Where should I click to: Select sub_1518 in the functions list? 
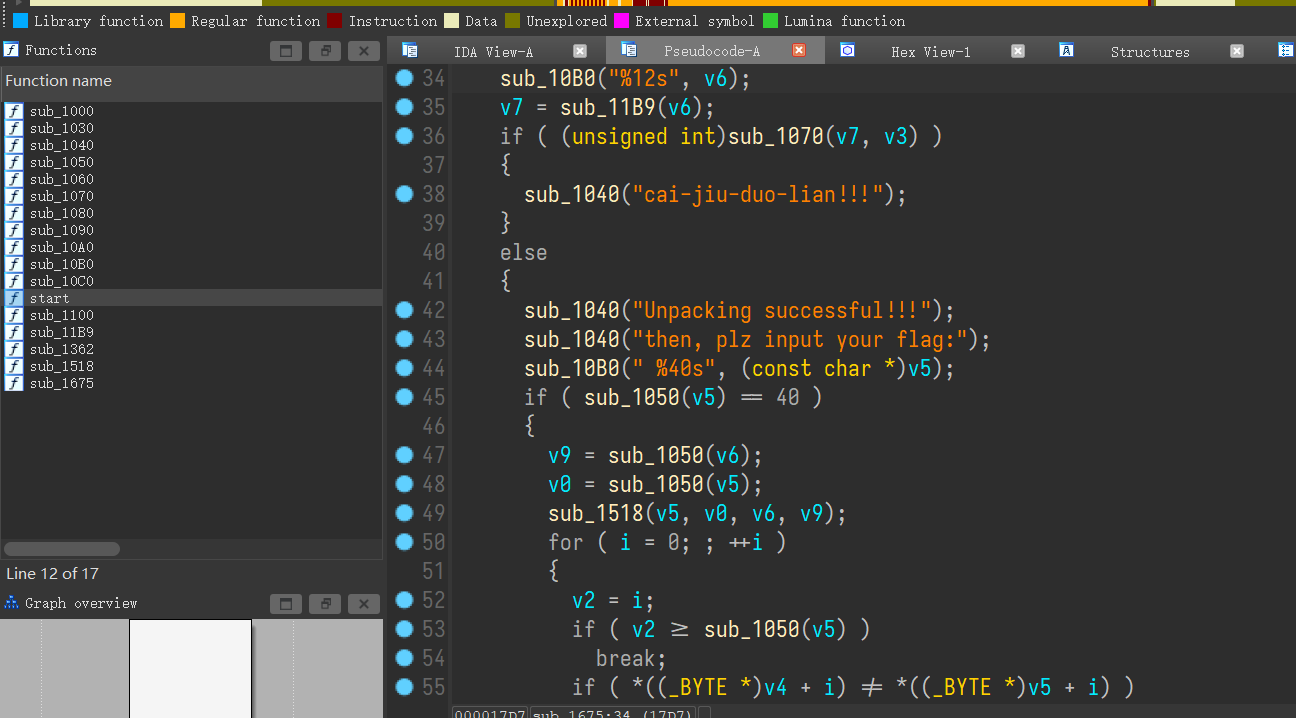pos(61,366)
